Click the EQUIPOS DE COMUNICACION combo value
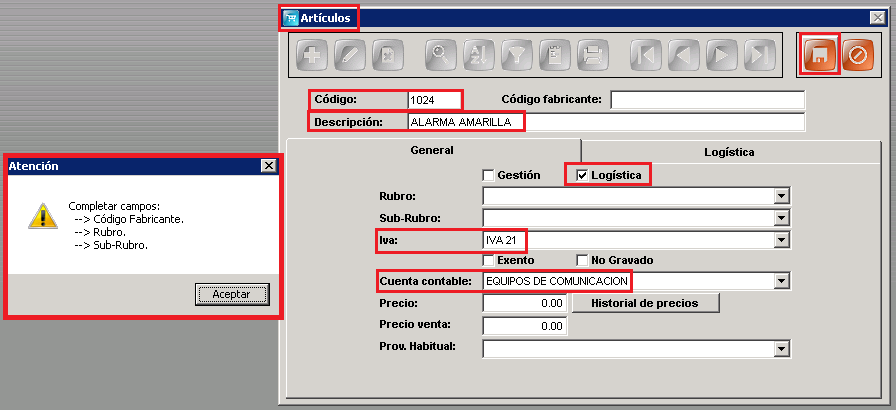 (x=557, y=281)
